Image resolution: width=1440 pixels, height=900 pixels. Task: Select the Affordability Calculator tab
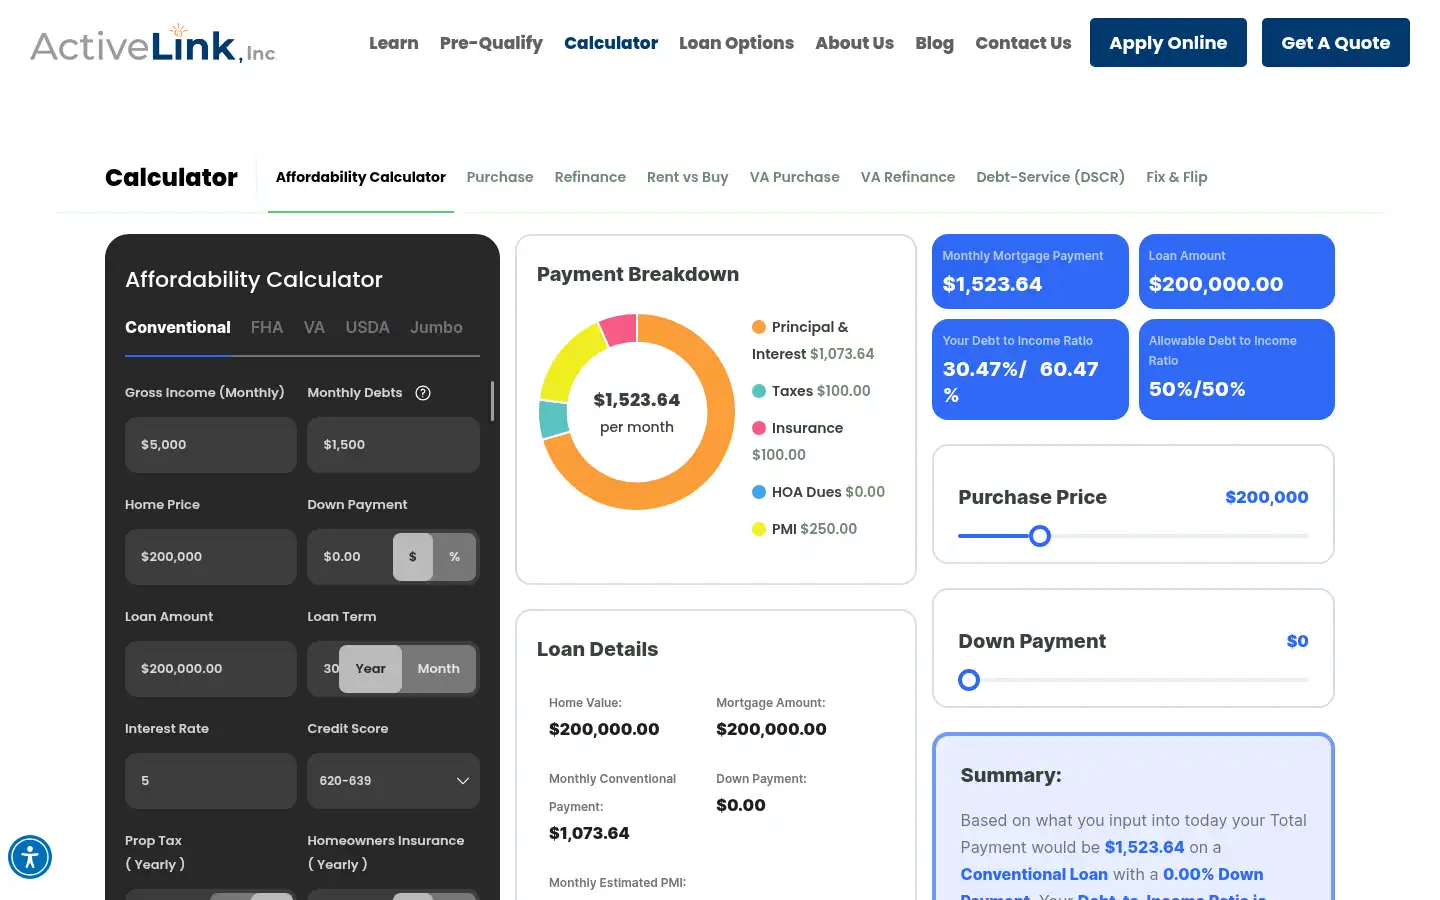pyautogui.click(x=361, y=177)
